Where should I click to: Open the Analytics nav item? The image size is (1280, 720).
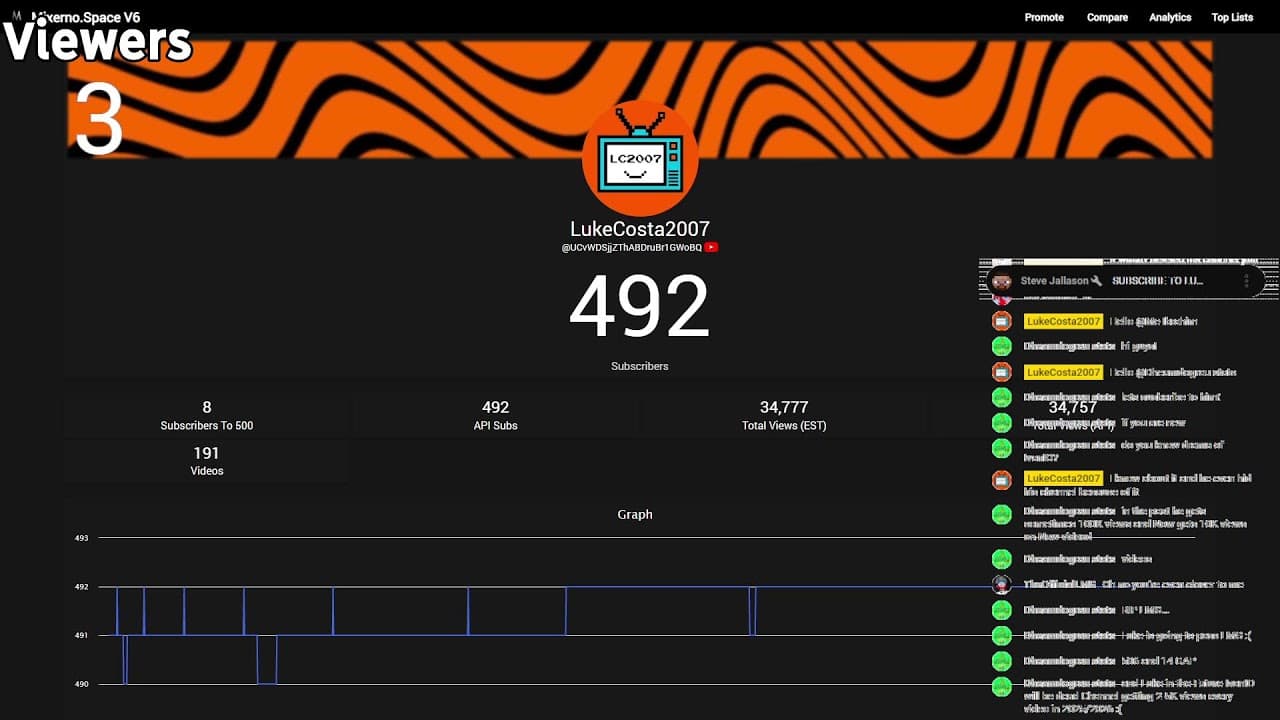[1170, 17]
